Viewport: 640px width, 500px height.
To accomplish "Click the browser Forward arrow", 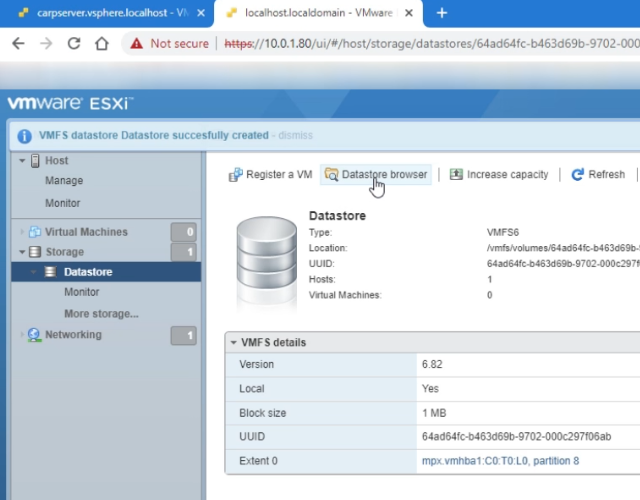I will pos(46,43).
